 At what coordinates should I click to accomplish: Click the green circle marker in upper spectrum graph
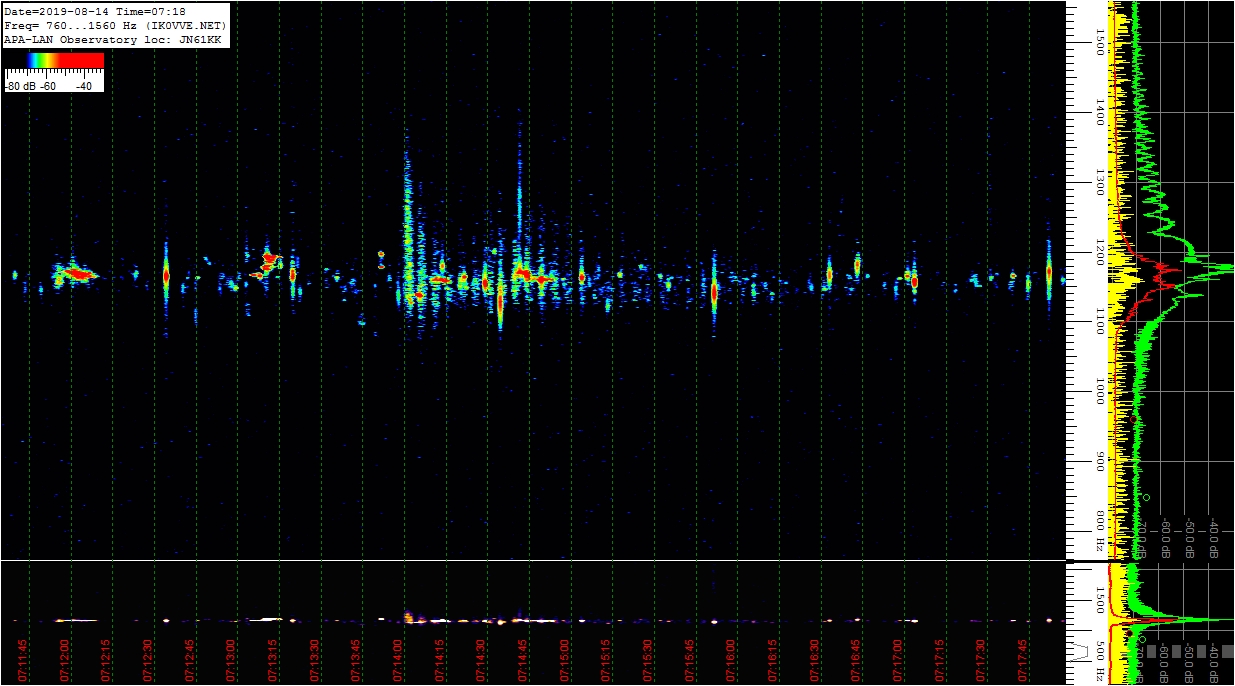pos(1146,497)
